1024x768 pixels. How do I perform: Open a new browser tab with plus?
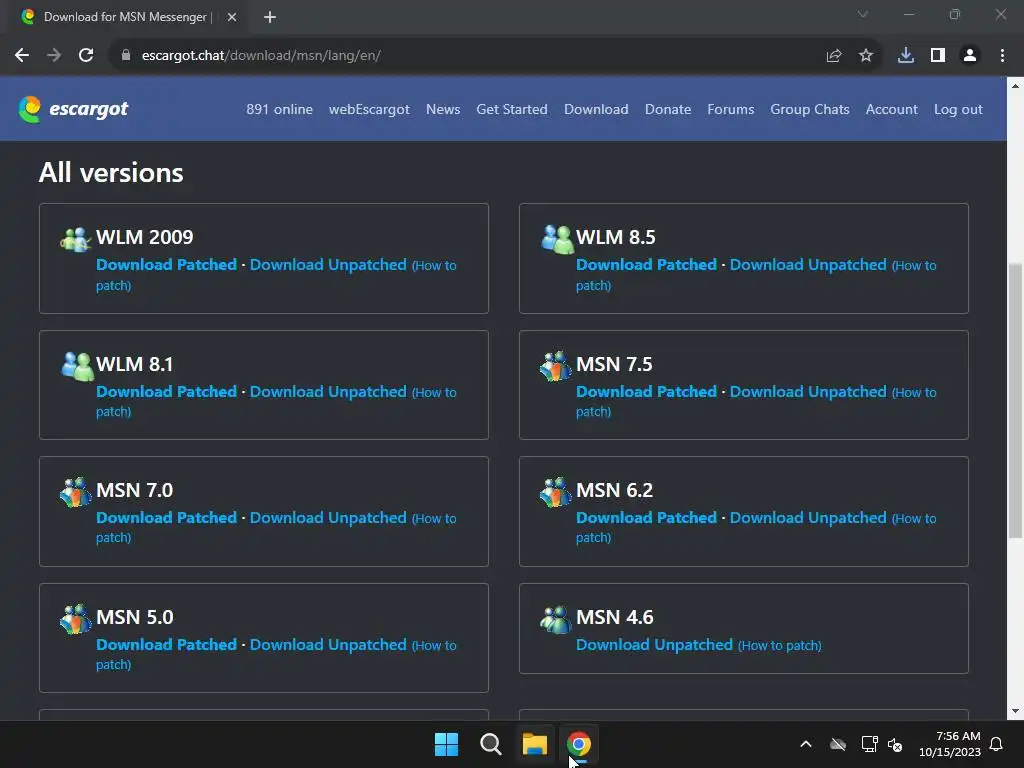click(x=270, y=17)
